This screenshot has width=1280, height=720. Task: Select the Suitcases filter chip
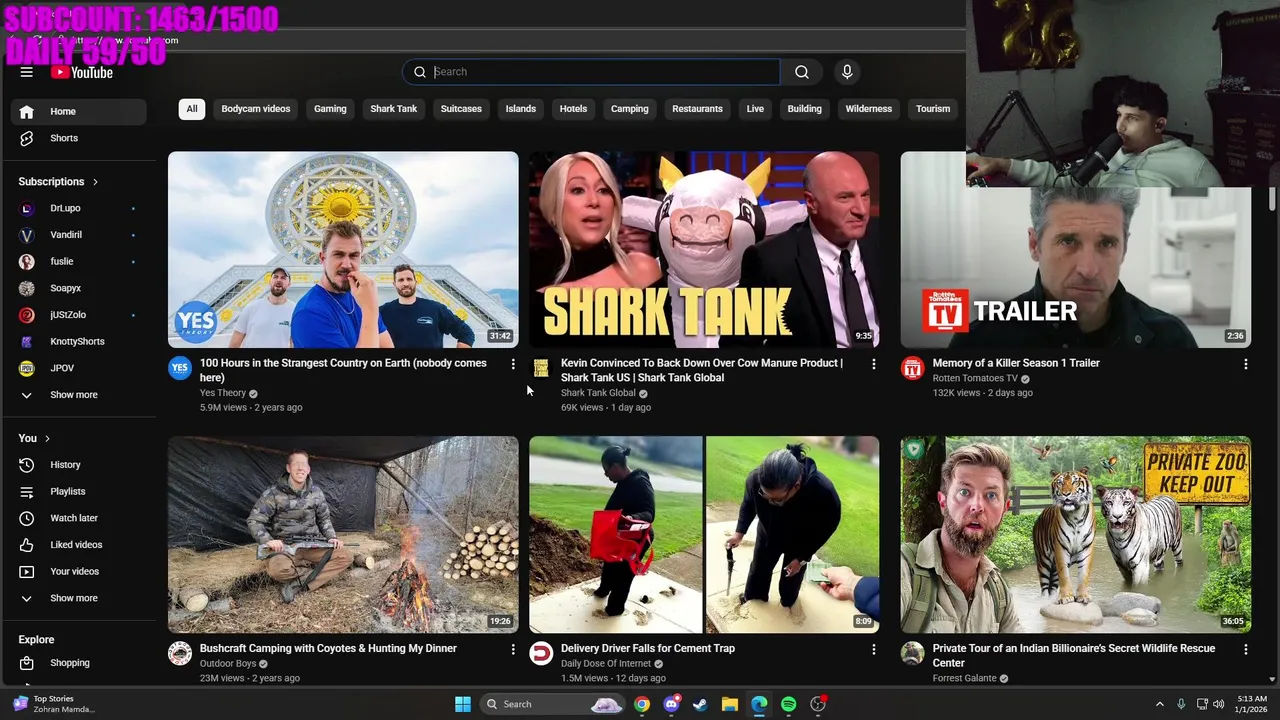pyautogui.click(x=461, y=109)
